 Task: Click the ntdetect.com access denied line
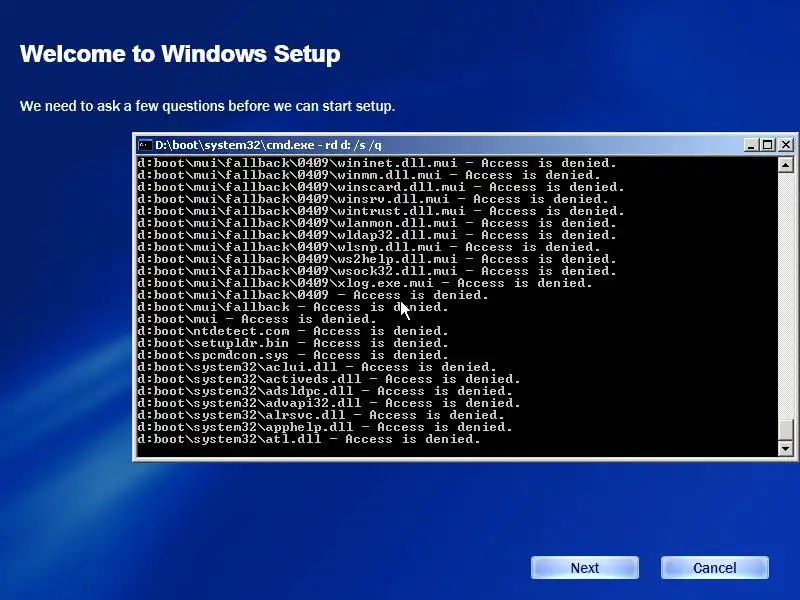point(293,331)
